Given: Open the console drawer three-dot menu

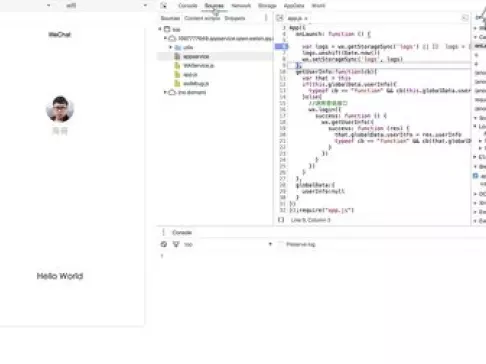Looking at the screenshot, I should coord(163,232).
